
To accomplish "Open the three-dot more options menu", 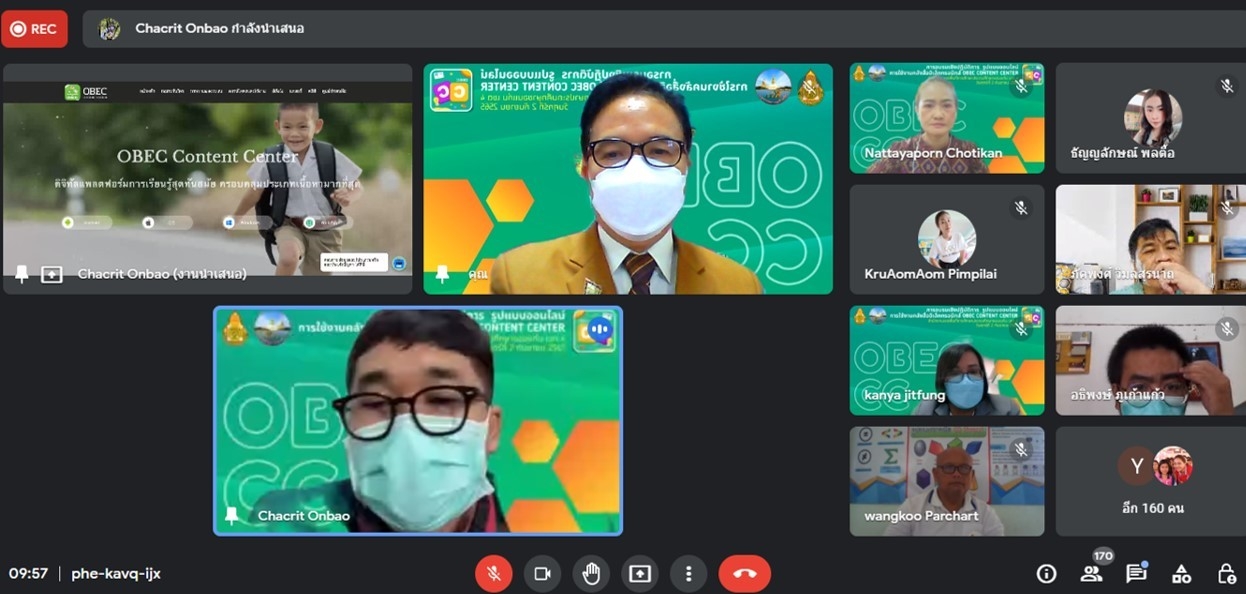I will coord(688,573).
